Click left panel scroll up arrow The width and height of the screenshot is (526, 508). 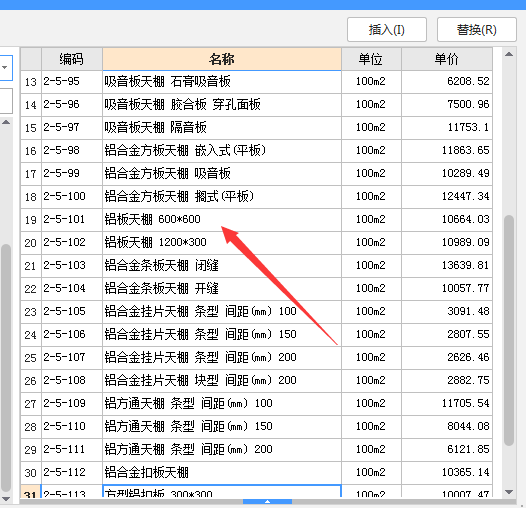[x=6, y=122]
